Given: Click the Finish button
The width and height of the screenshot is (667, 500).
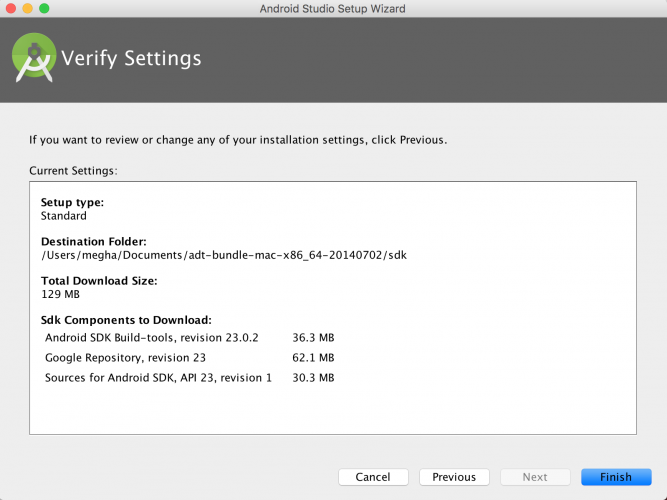Looking at the screenshot, I should (616, 477).
